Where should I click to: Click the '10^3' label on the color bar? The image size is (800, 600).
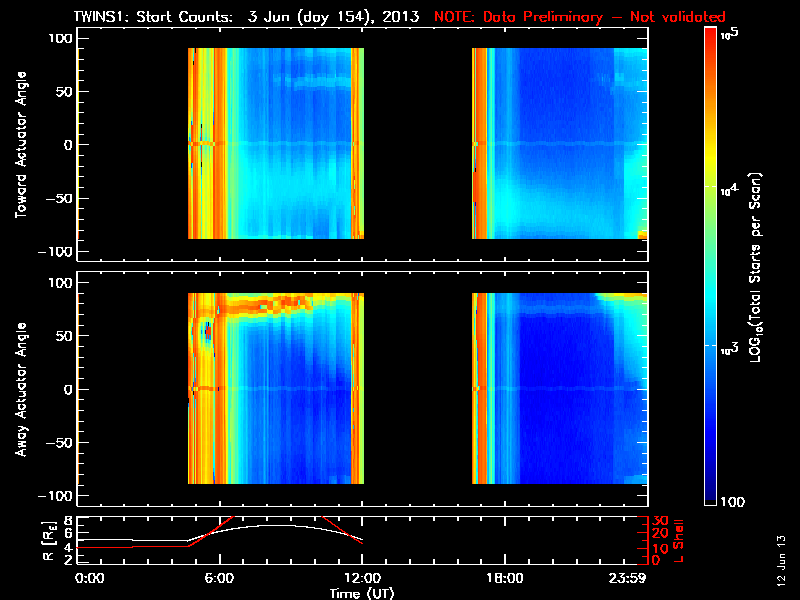729,349
